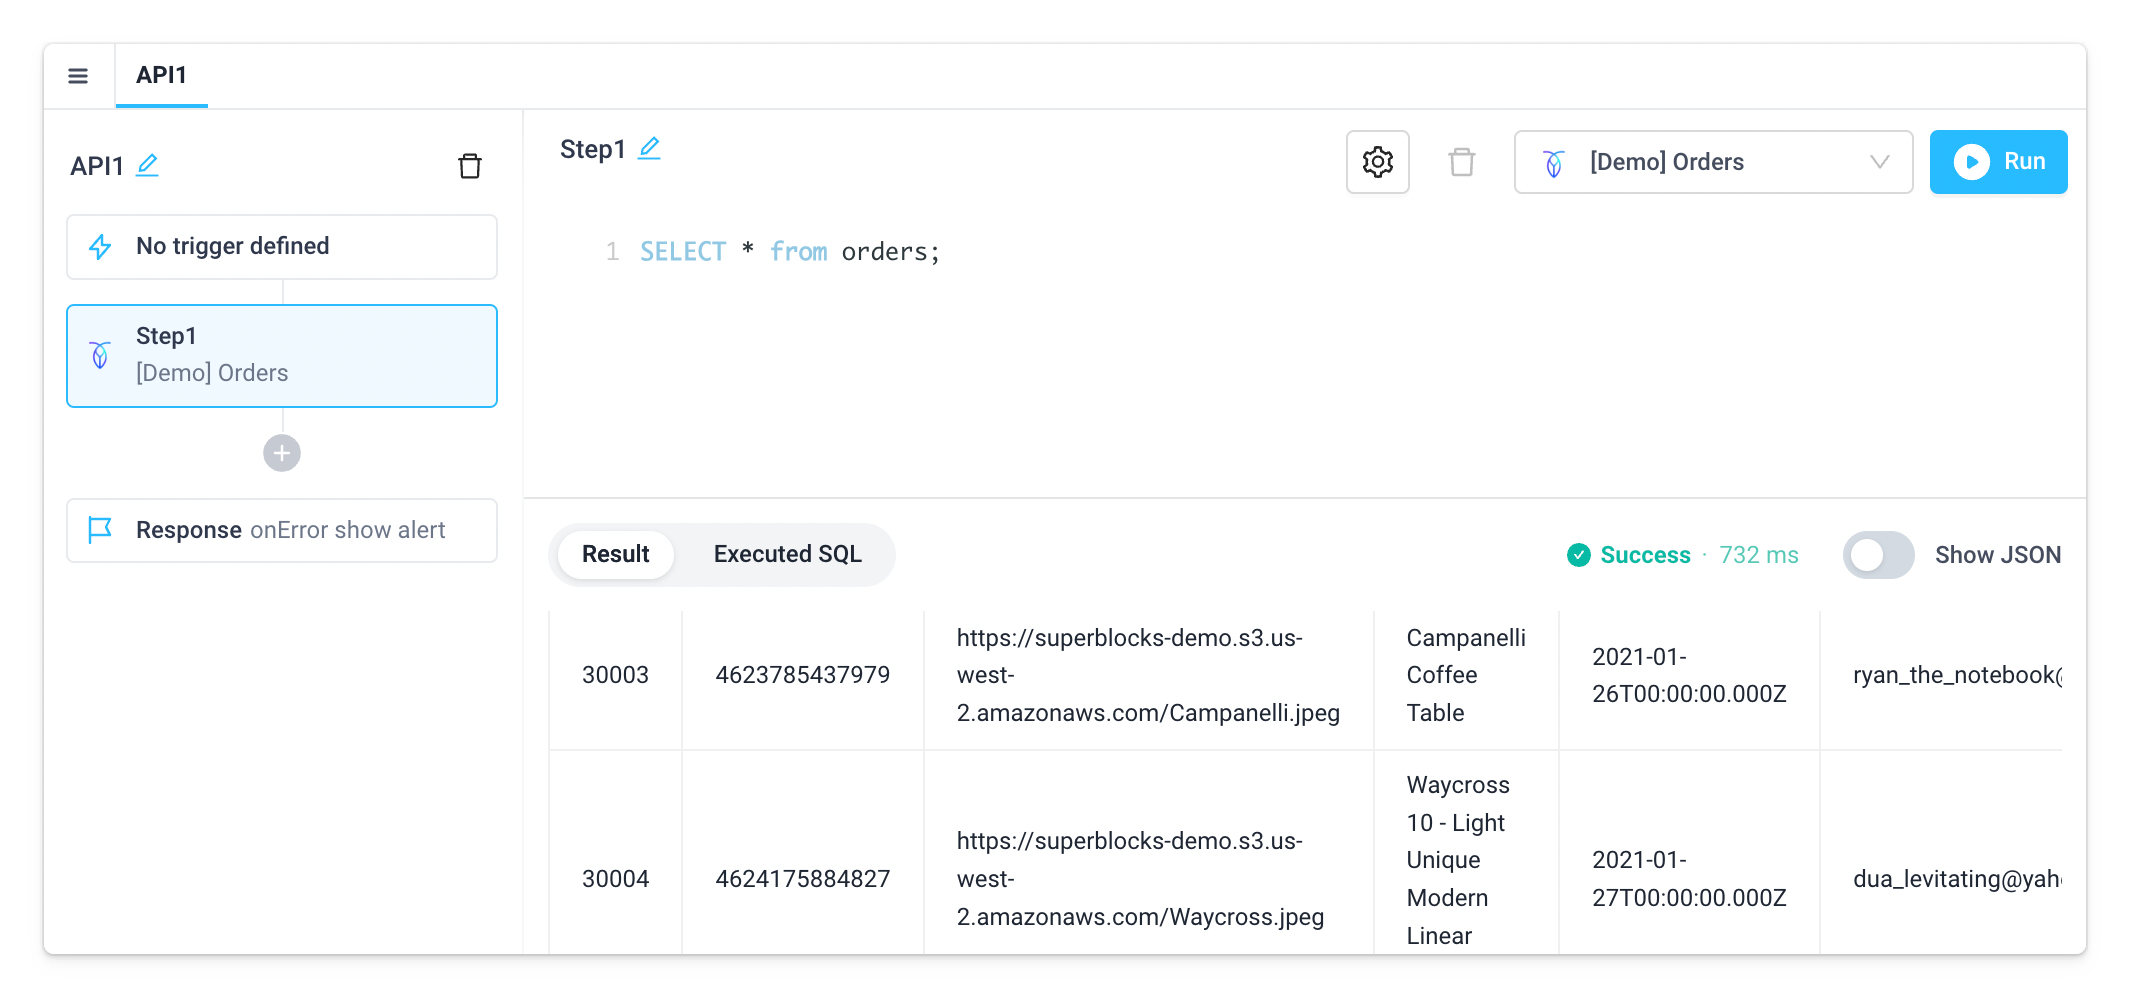Open the [Demo] Orders datasource dropdown

[1713, 161]
